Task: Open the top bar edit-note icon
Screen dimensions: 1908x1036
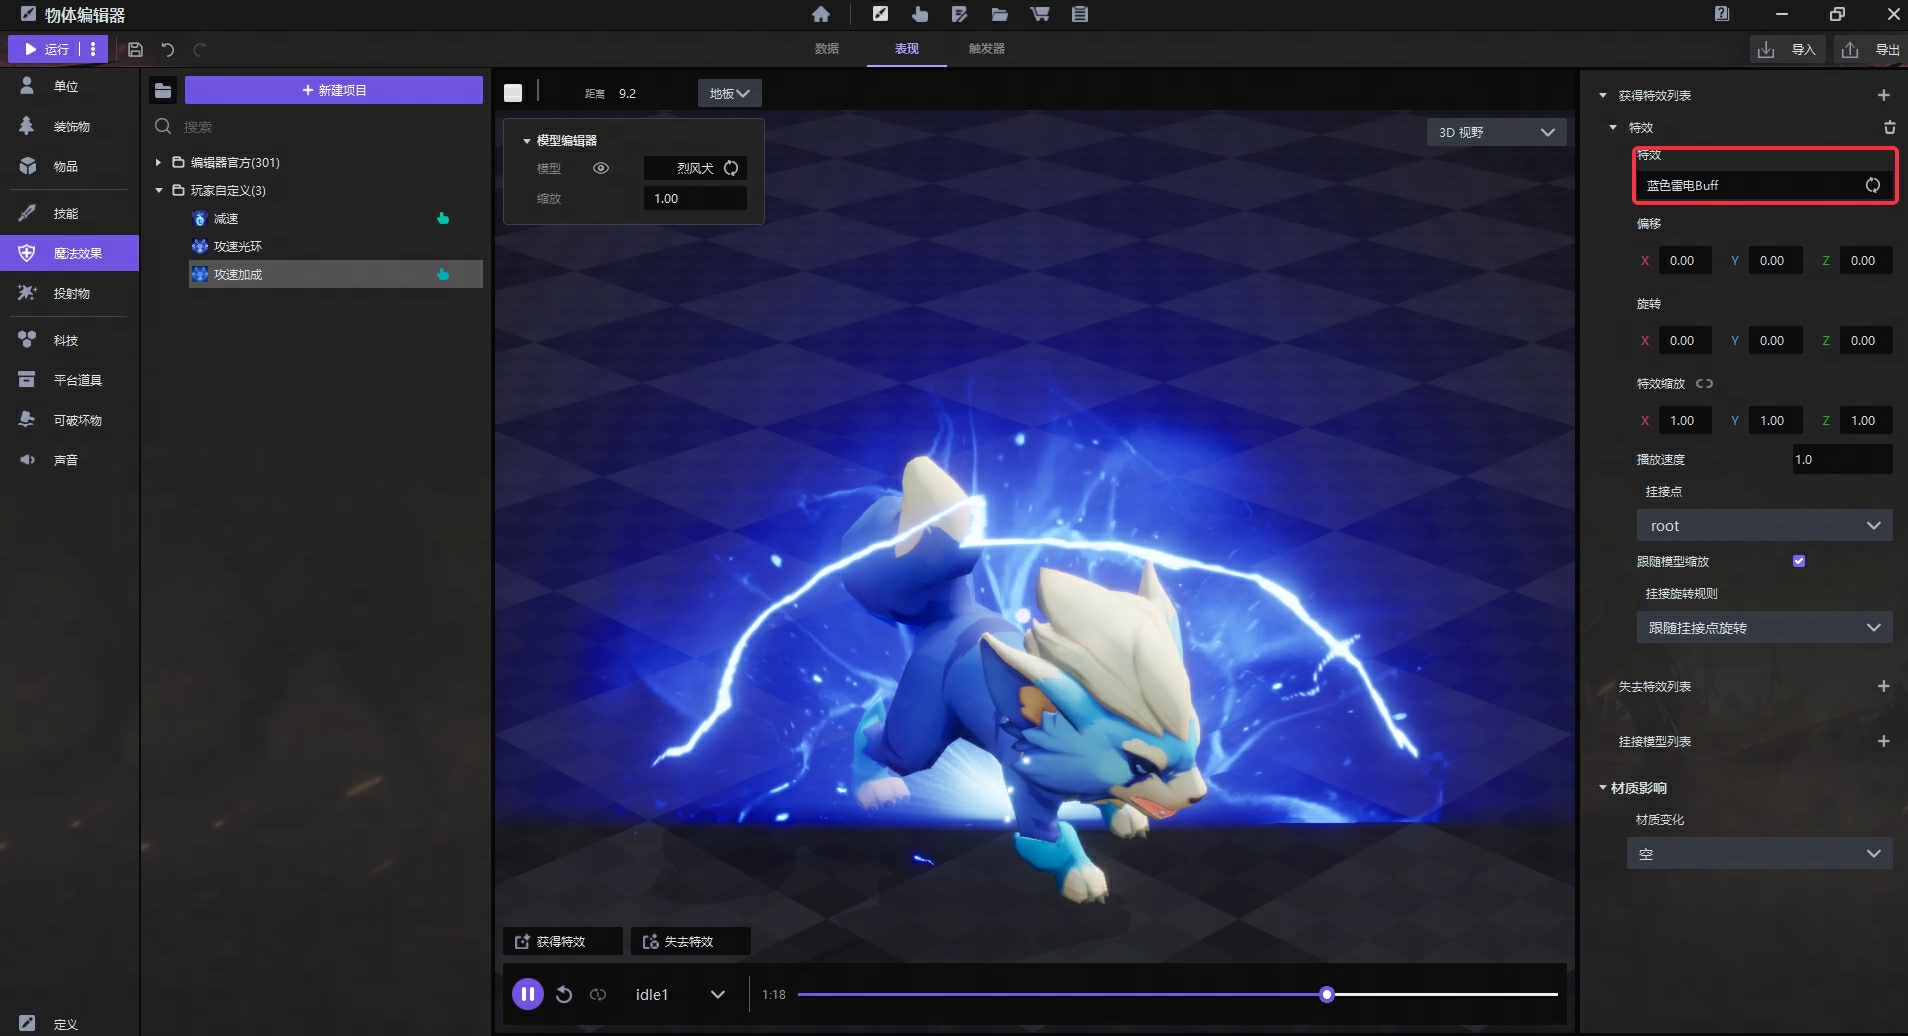Action: pos(960,14)
